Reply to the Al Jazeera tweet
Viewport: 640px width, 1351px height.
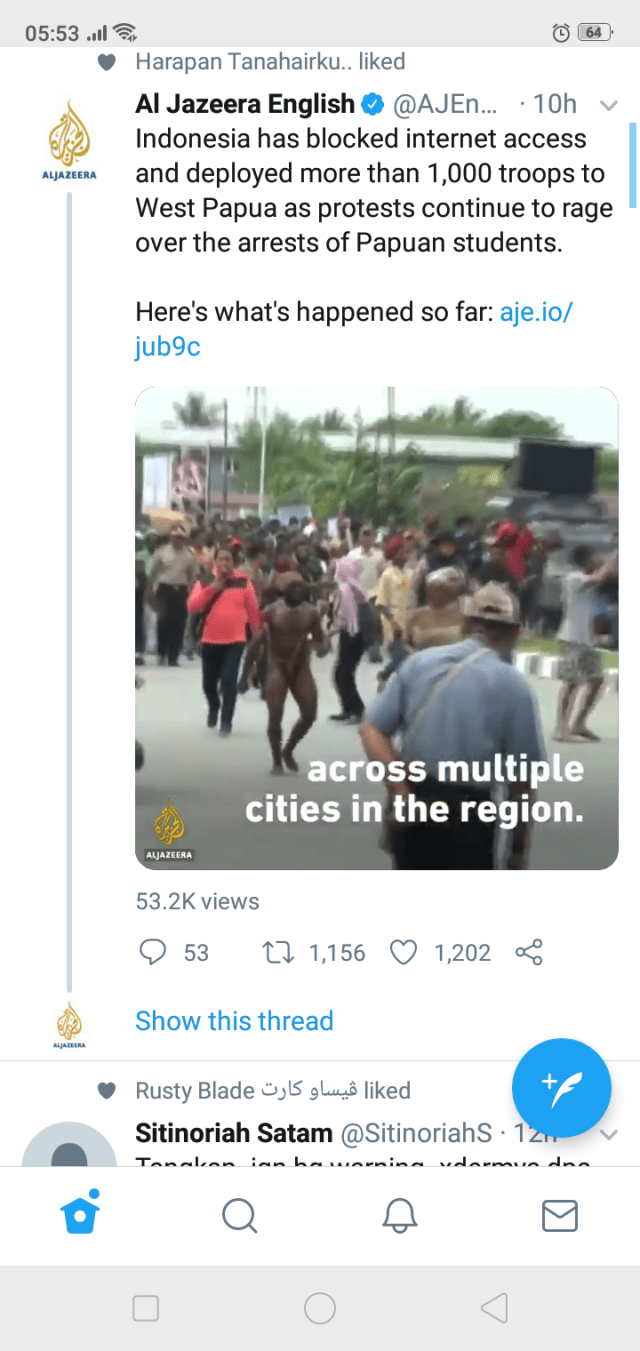click(x=152, y=952)
